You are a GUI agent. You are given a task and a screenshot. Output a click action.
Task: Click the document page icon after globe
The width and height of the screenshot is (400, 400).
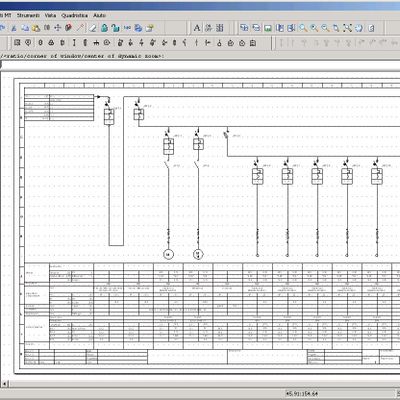371,28
